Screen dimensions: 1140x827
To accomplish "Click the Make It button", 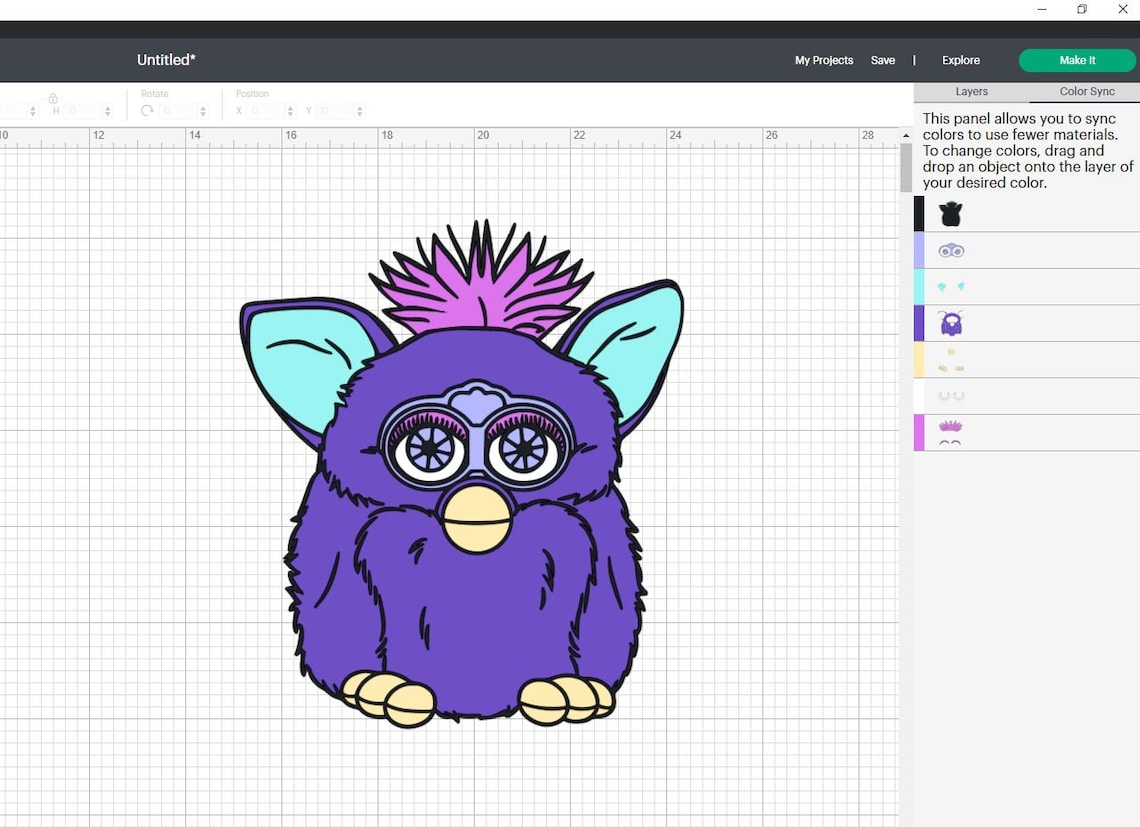I will coord(1077,60).
